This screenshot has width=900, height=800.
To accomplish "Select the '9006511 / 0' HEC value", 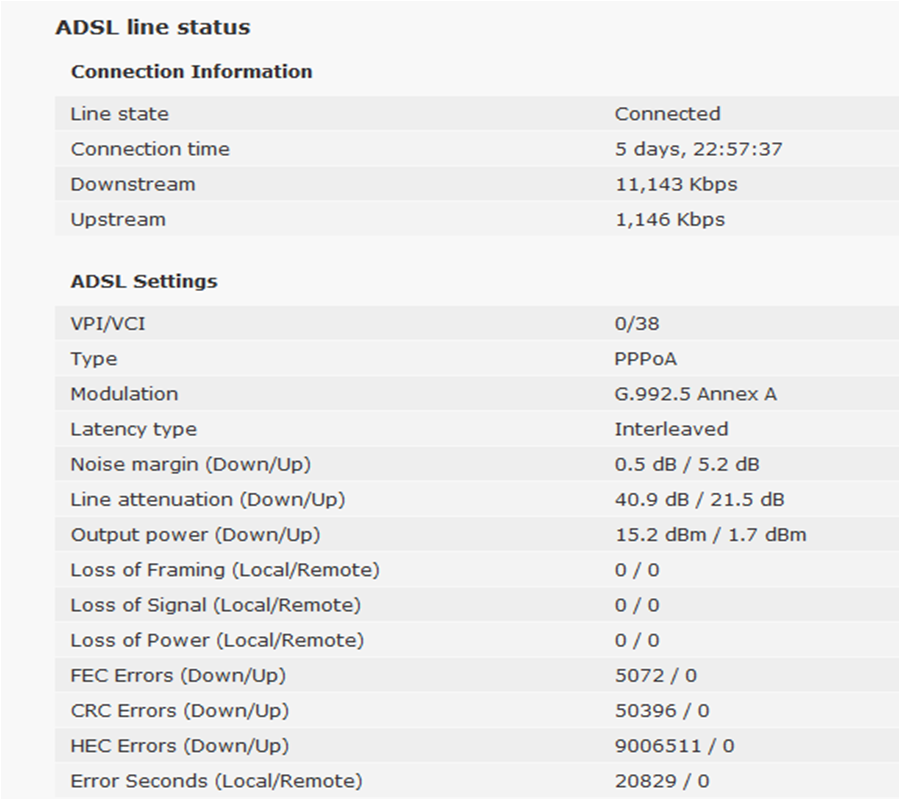I will (x=674, y=746).
